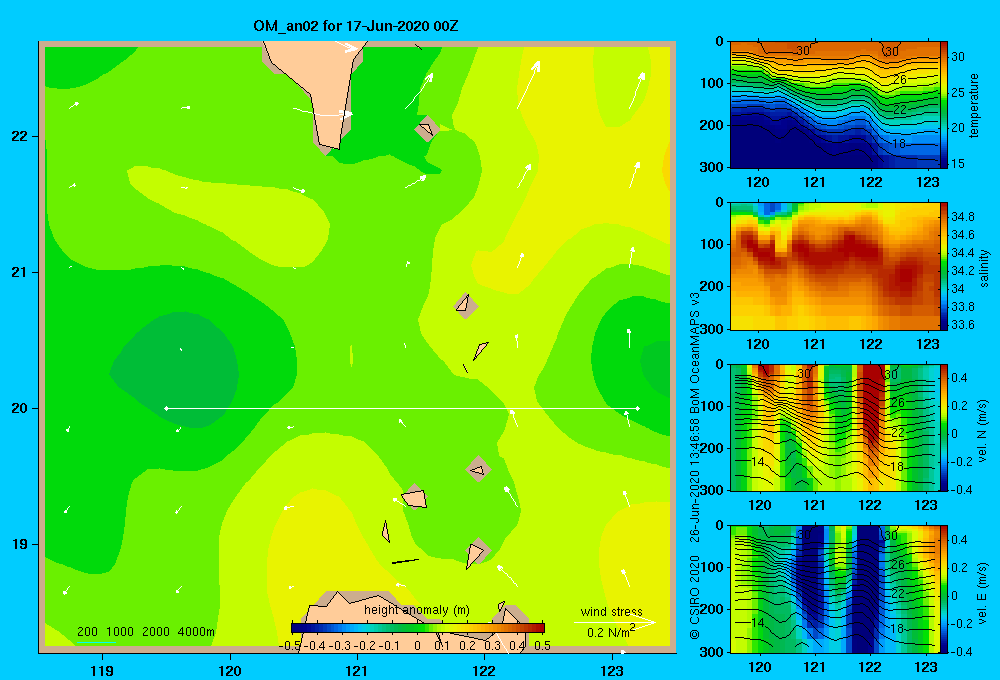Image resolution: width=1000 pixels, height=680 pixels.
Task: Click the 0.2 N/m² wind stress scale value
Action: (611, 632)
